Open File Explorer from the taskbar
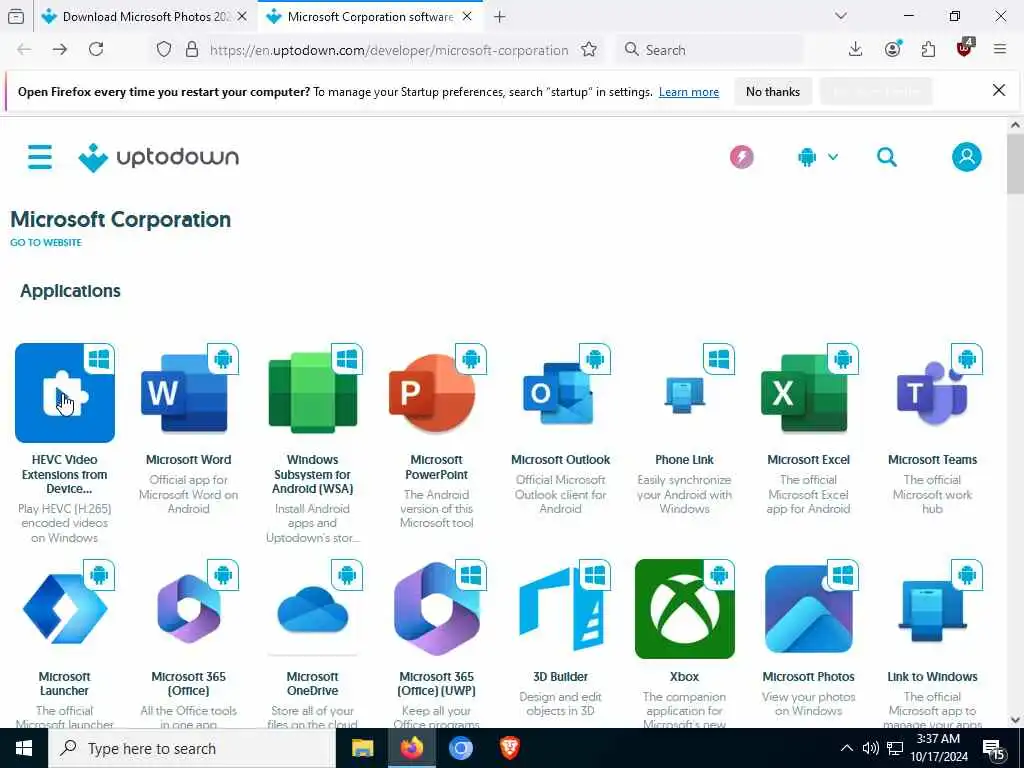Screen dimensions: 1024x768 click(362, 748)
